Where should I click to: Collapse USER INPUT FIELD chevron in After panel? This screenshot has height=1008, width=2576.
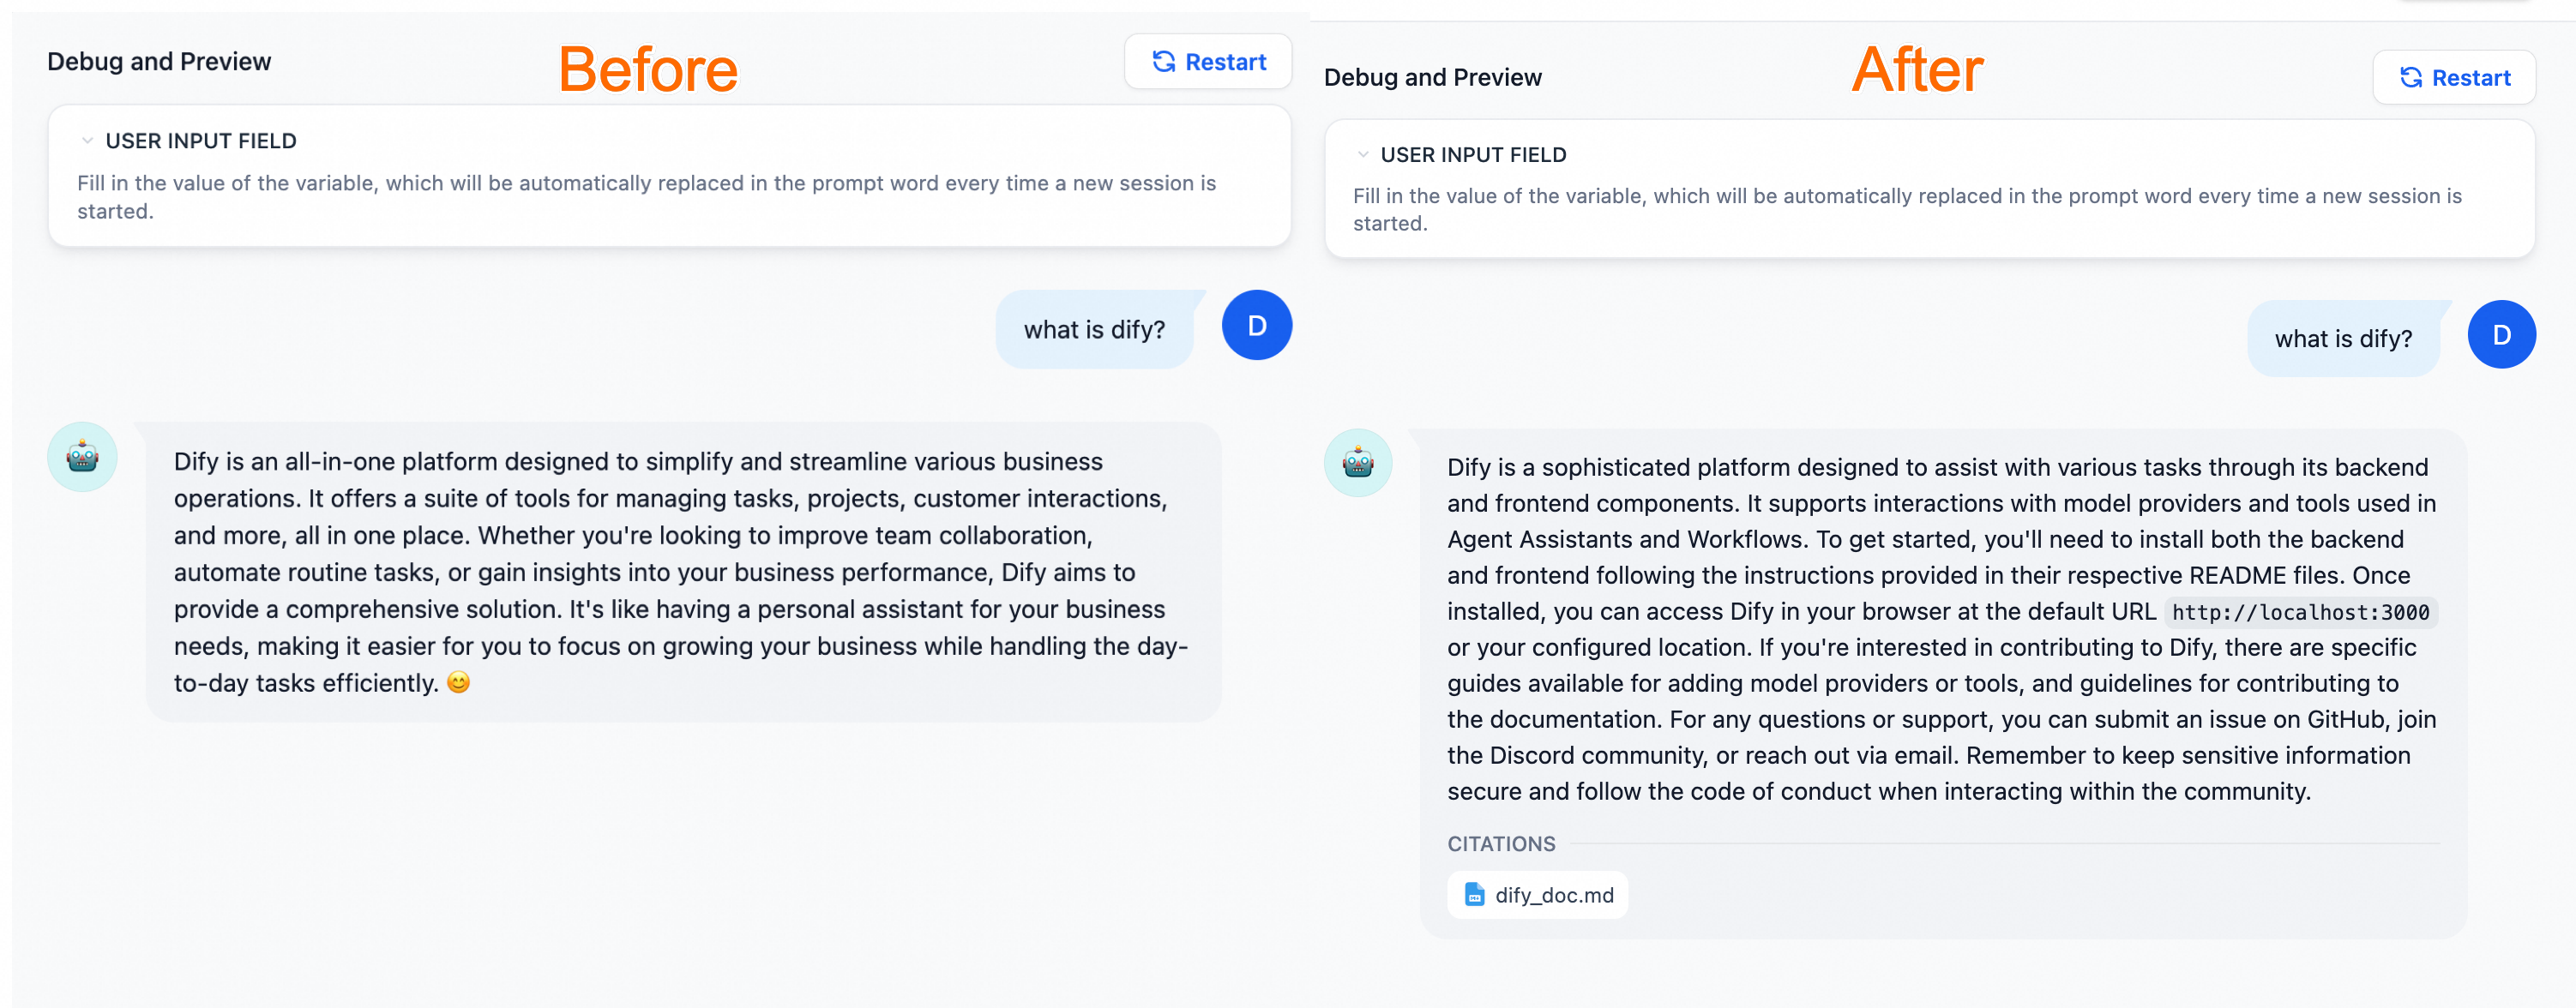coord(1362,155)
